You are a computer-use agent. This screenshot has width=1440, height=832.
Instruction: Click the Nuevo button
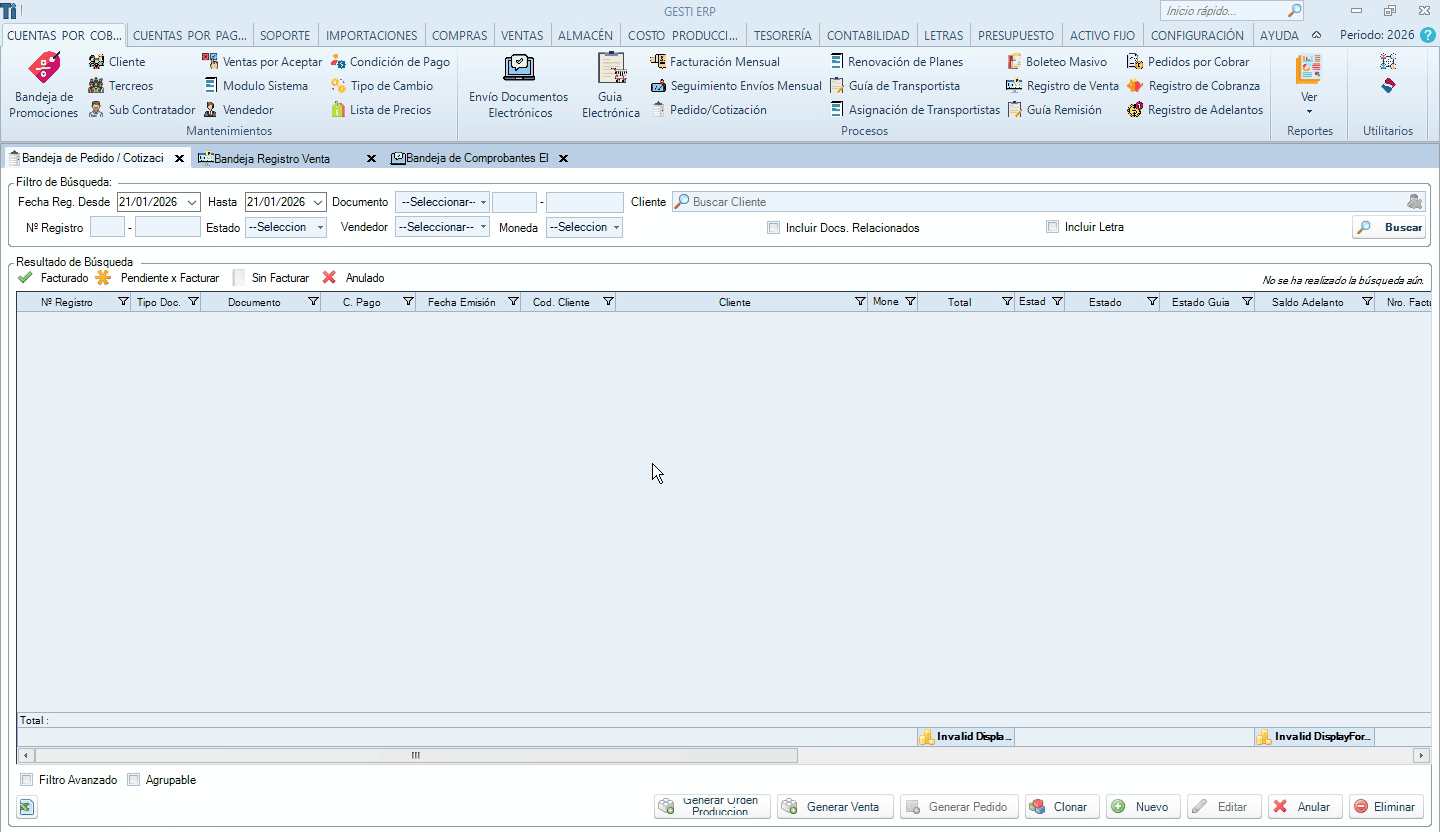[x=1143, y=807]
